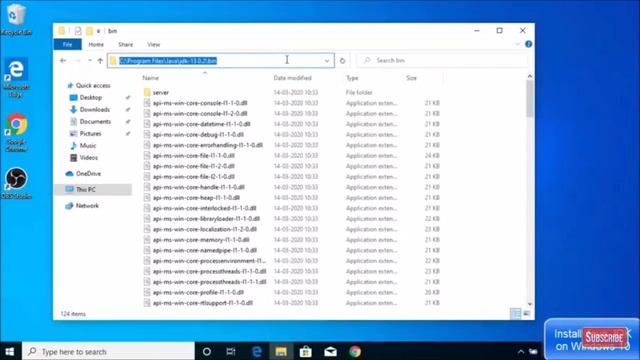
Task: Open the Recycle Bin desktop icon
Action: click(x=16, y=19)
